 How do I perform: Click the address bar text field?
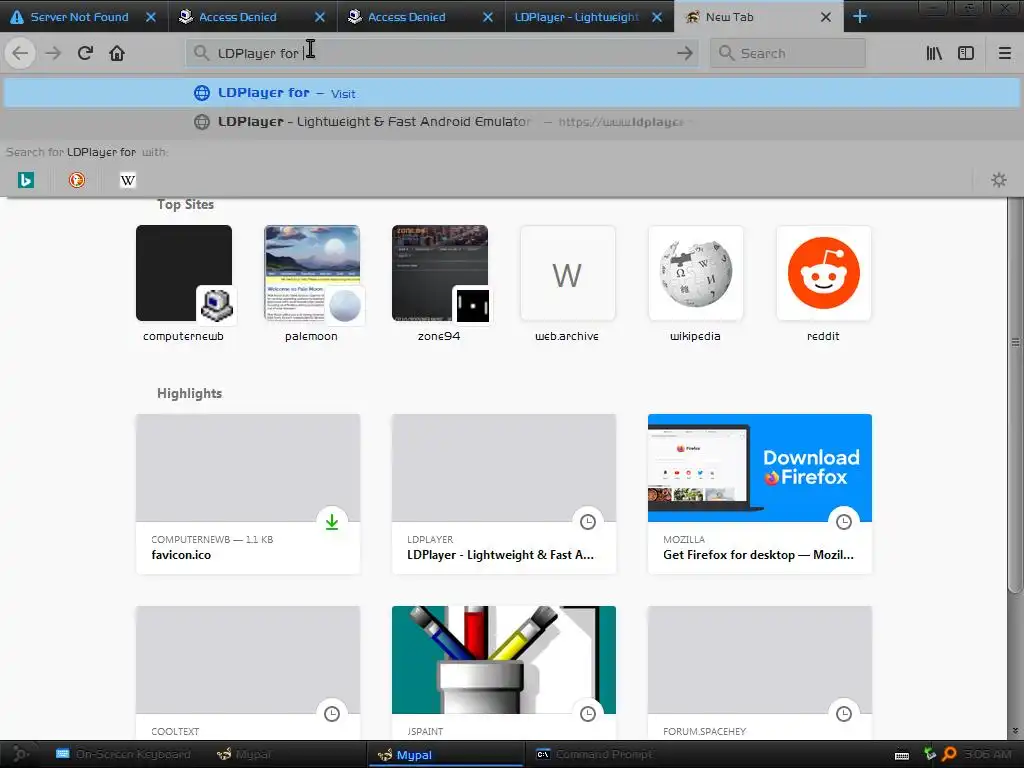(441, 54)
